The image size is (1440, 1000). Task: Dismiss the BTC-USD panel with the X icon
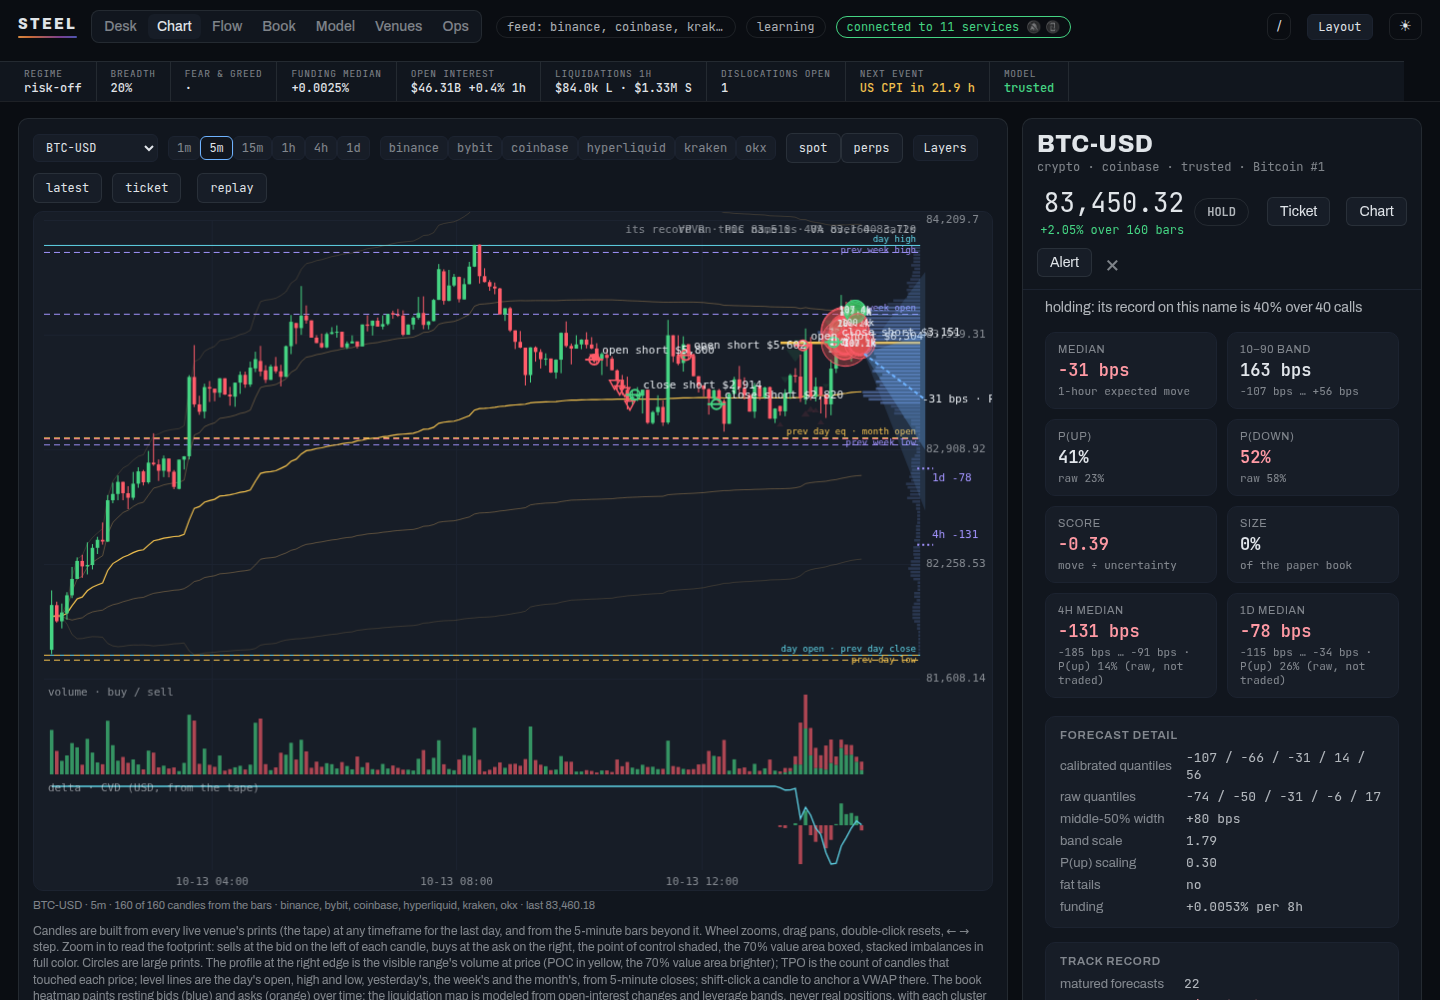[1112, 265]
